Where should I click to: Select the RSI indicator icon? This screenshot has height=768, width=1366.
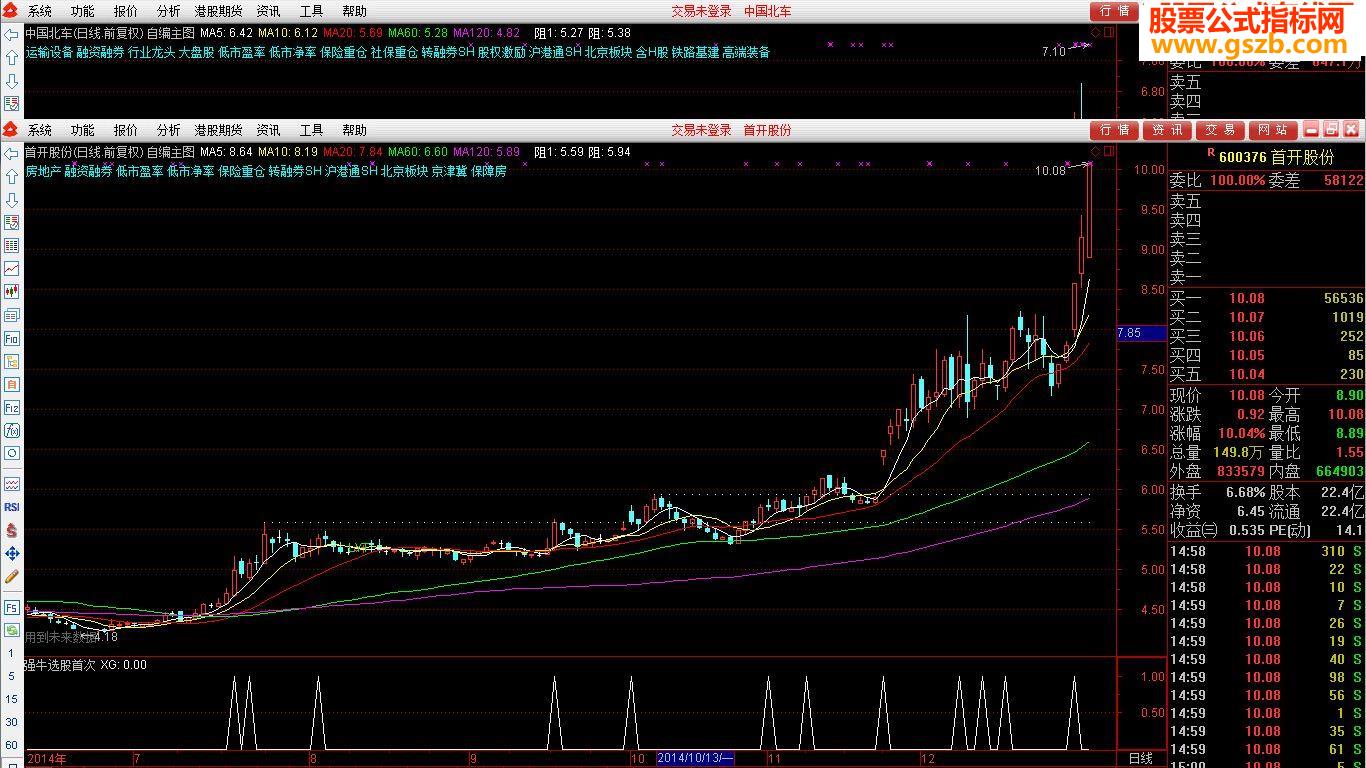[x=11, y=507]
